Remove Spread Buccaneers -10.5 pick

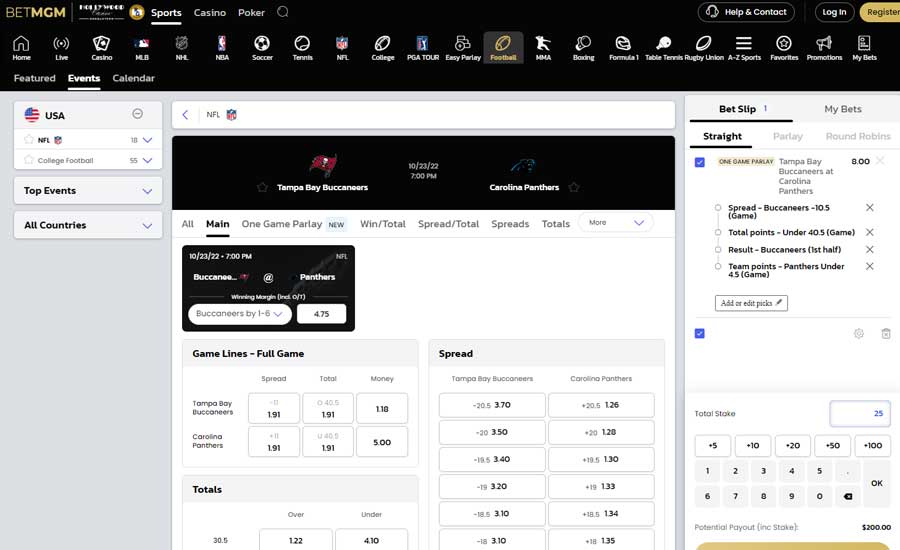click(x=870, y=208)
